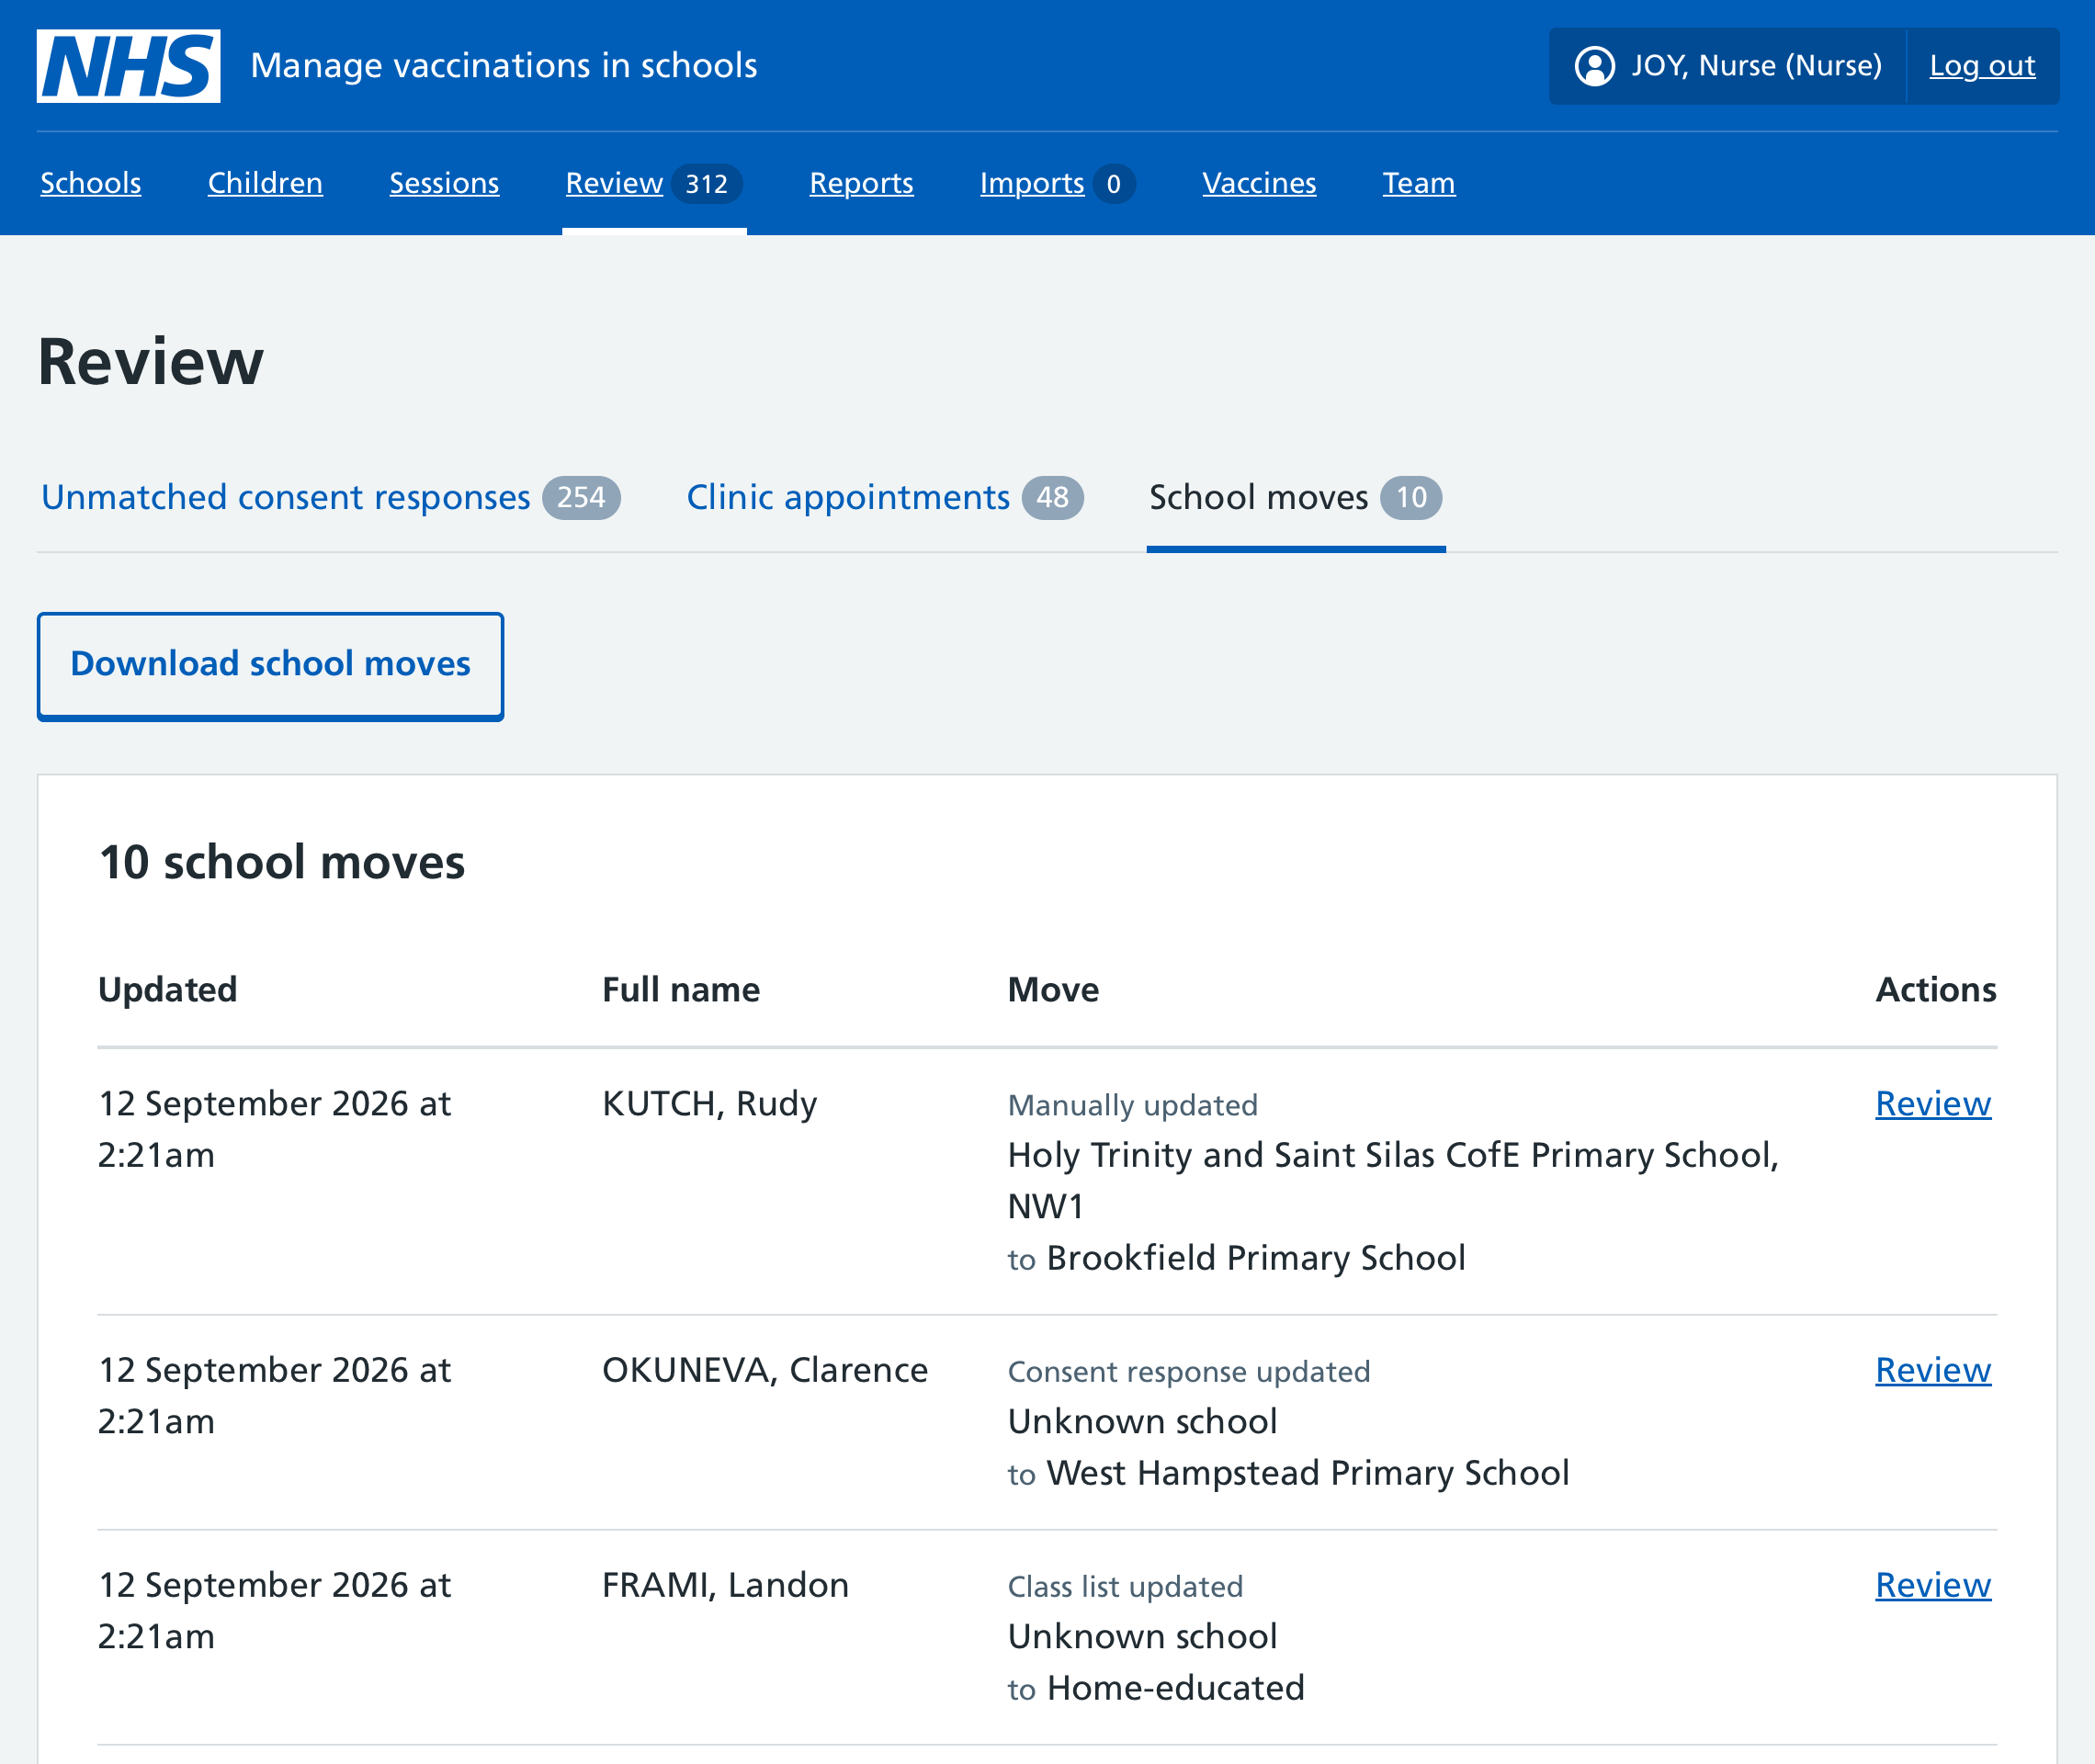Select the name OKUNEVA, Clarence
Viewport: 2095px width, 1764px height.
point(765,1370)
